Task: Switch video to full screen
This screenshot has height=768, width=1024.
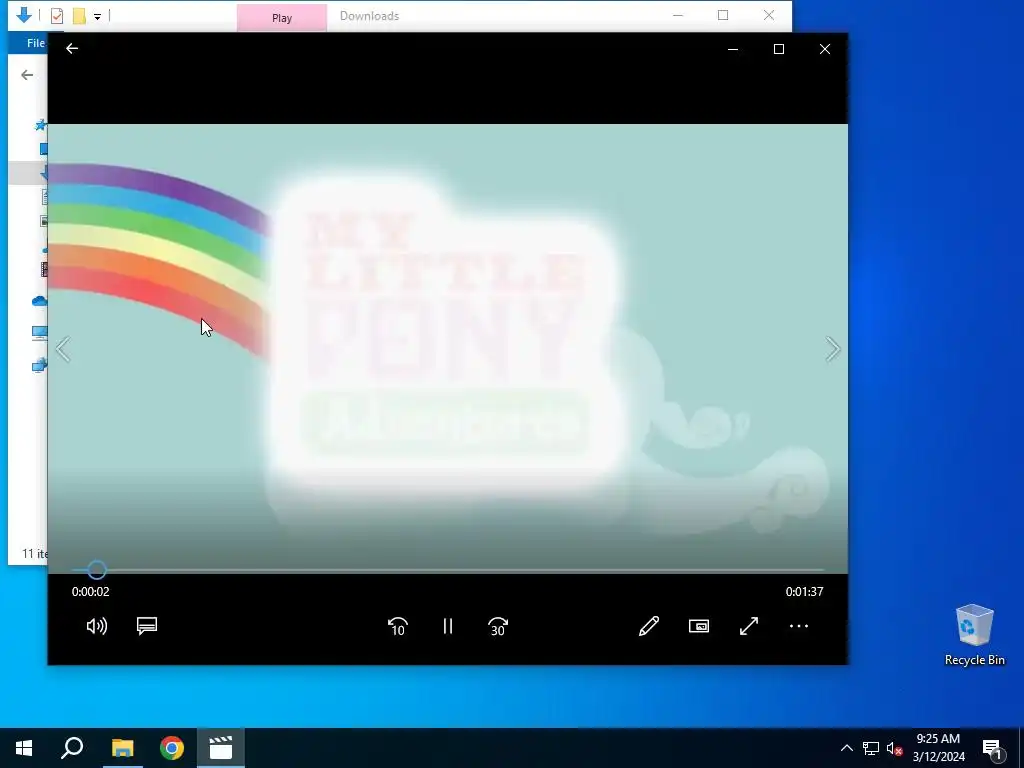Action: coord(749,626)
